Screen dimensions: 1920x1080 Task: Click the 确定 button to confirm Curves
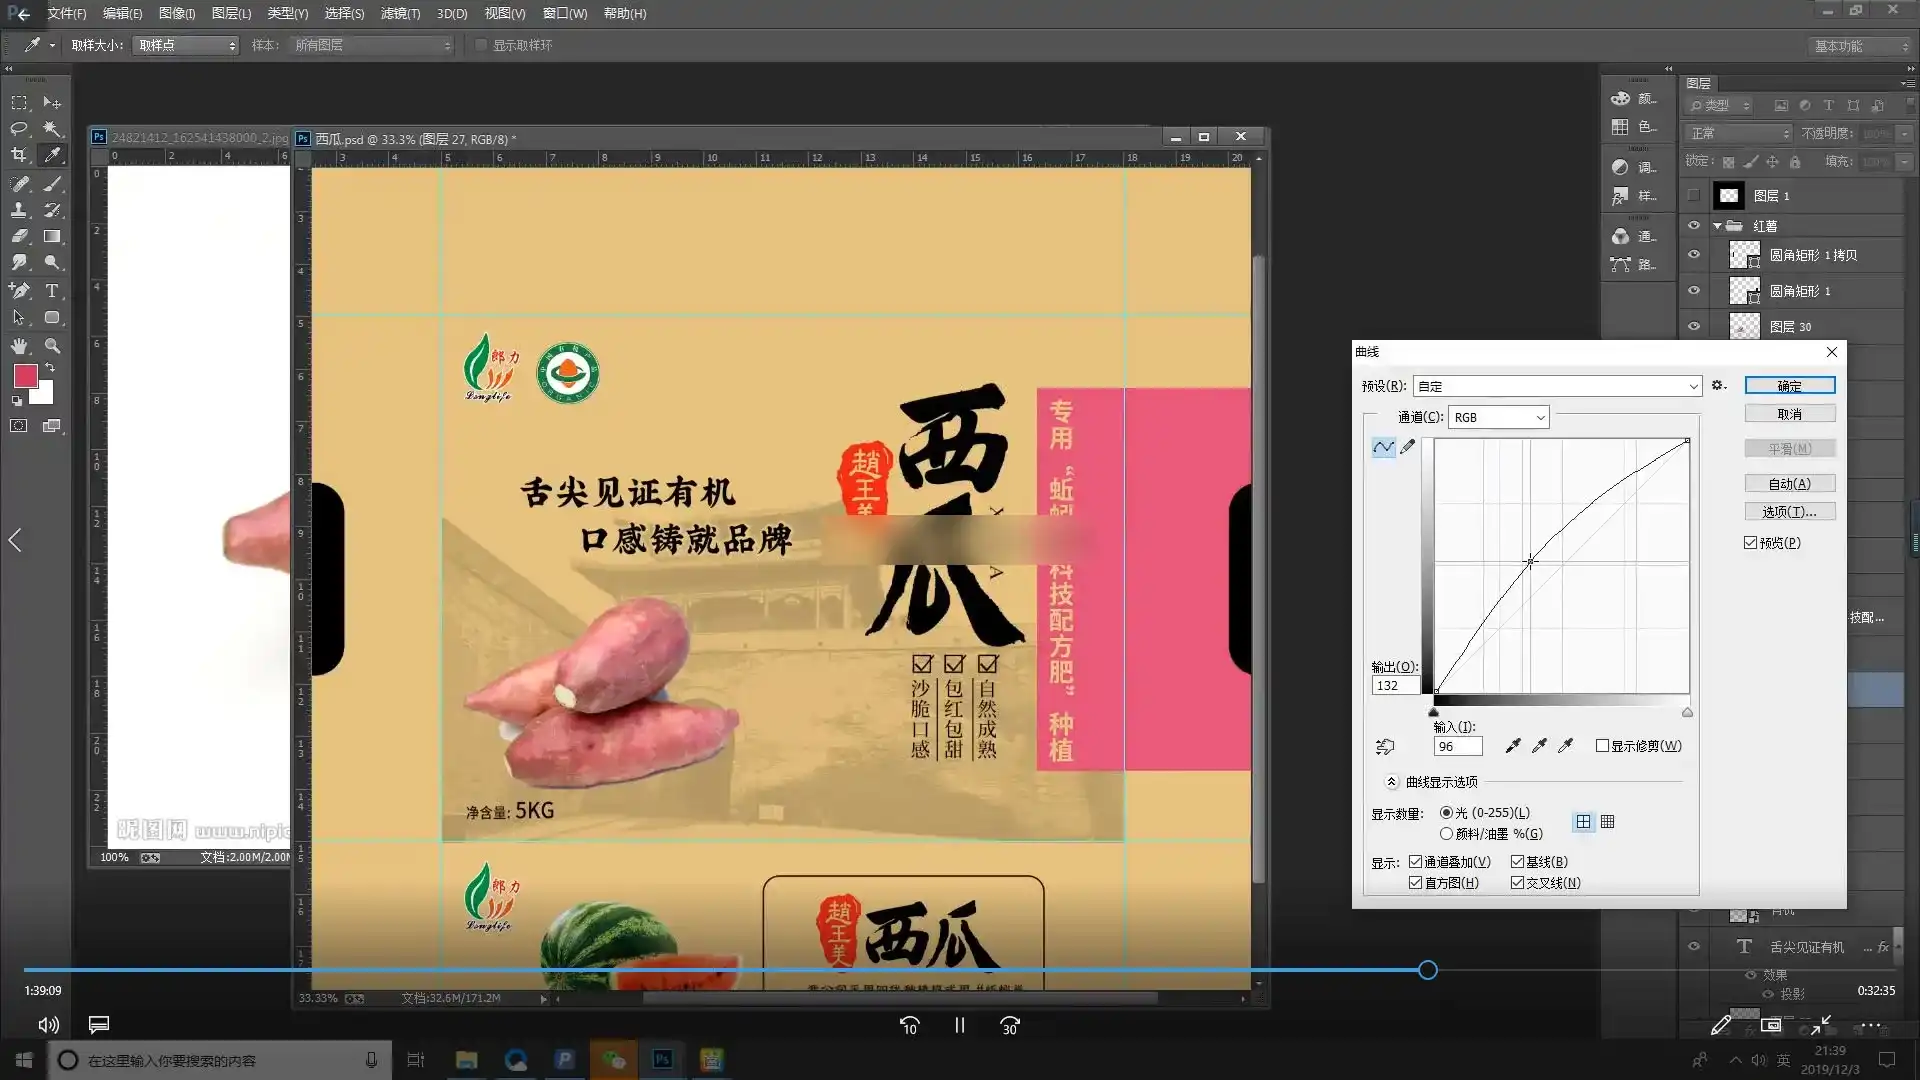pos(1789,385)
